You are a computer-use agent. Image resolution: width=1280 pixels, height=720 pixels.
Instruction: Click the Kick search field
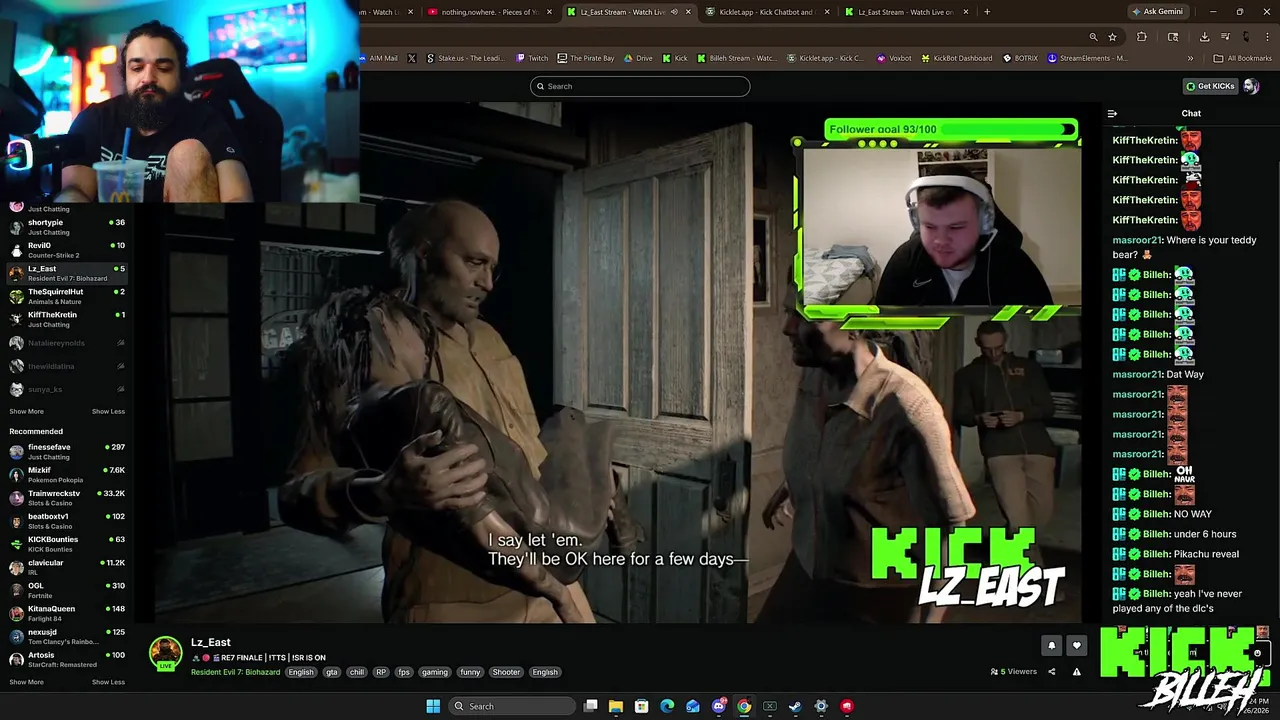640,86
